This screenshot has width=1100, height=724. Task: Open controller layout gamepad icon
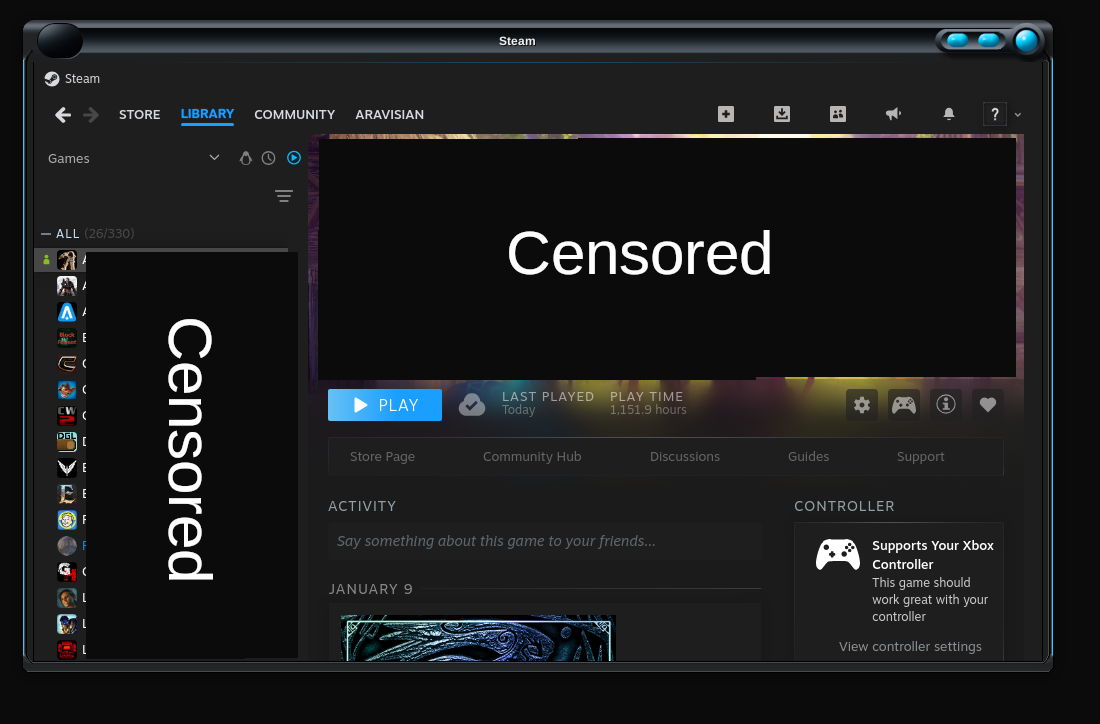[x=904, y=405]
